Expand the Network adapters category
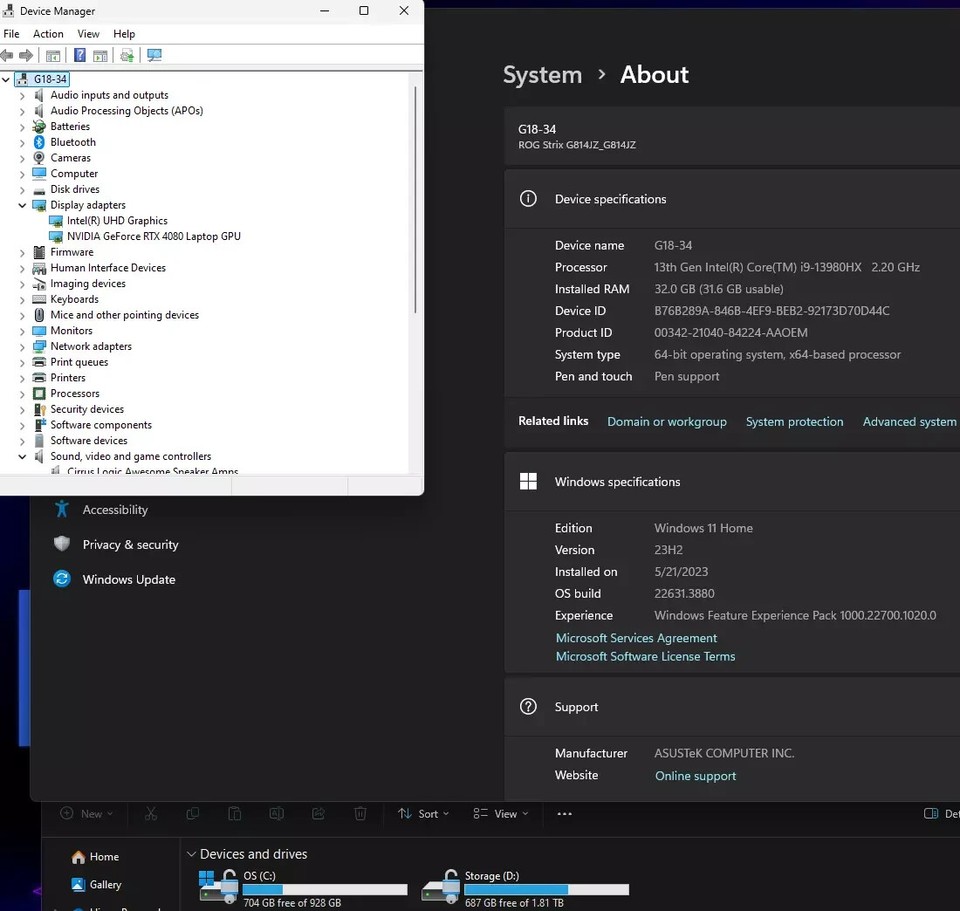The width and height of the screenshot is (960, 911). (22, 347)
